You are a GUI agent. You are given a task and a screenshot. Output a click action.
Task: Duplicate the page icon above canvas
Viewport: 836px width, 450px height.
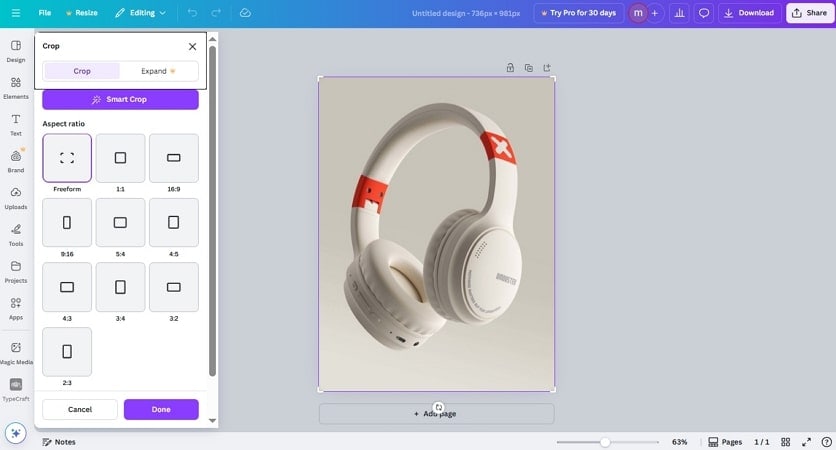[x=528, y=68]
